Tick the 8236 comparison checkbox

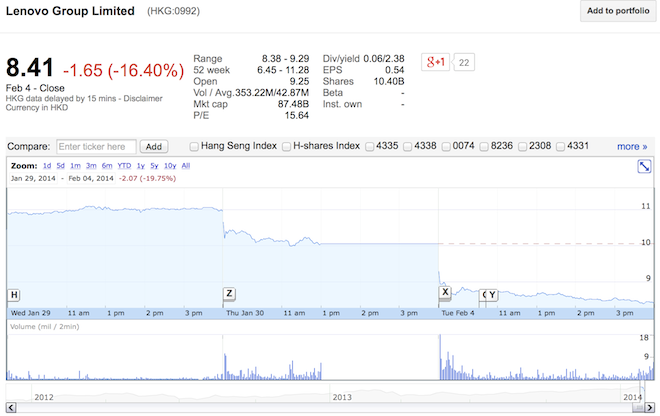pos(484,147)
